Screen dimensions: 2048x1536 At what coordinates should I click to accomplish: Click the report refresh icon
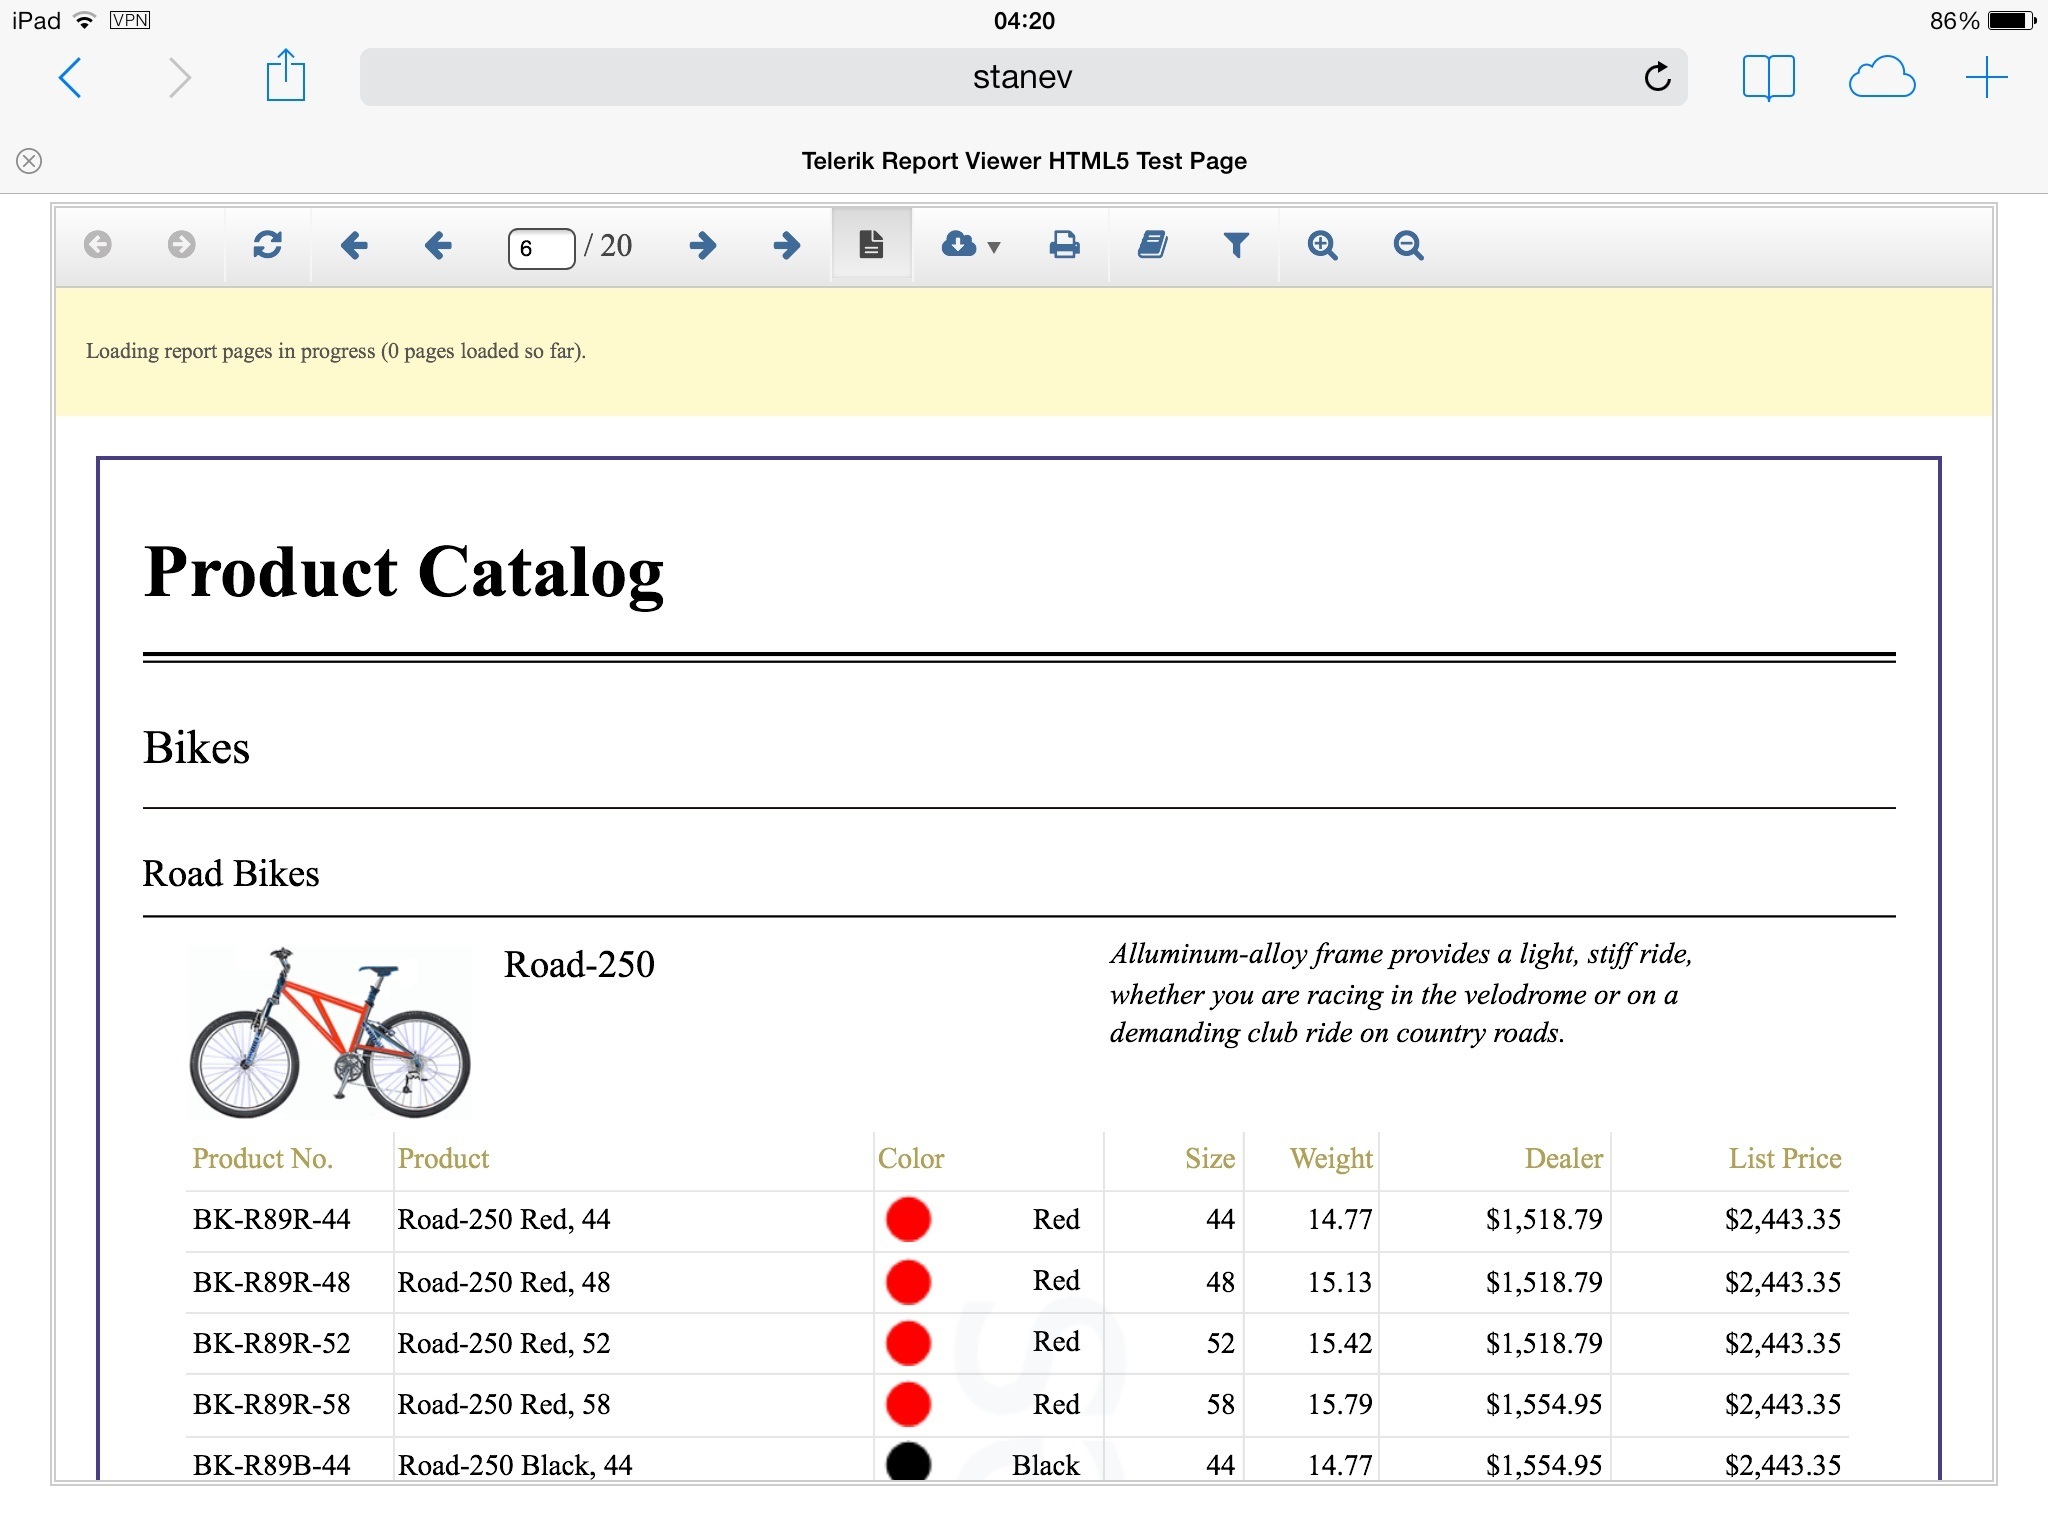click(x=267, y=245)
